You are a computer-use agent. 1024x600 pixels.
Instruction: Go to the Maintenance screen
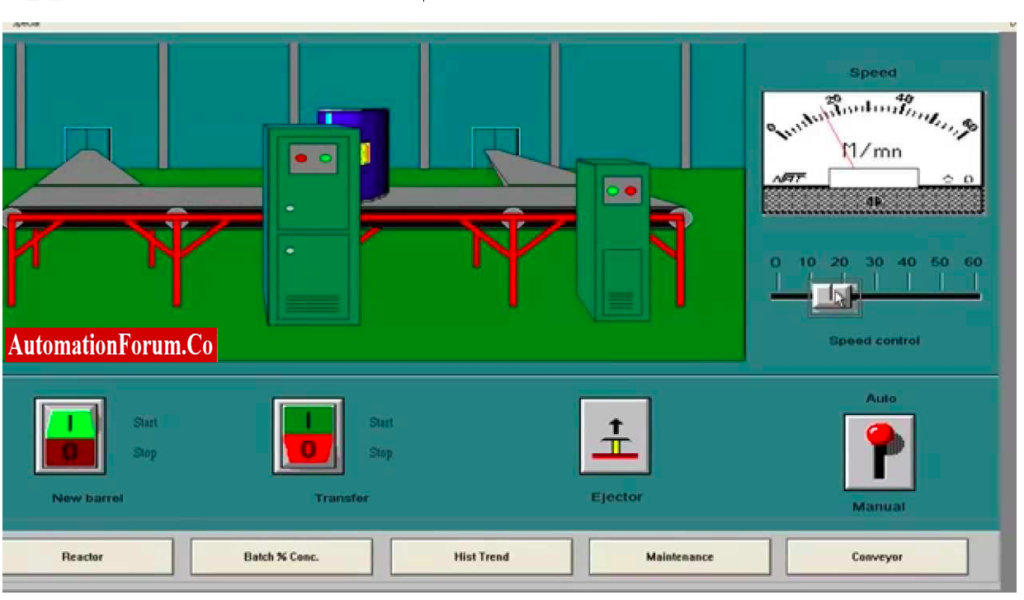pyautogui.click(x=680, y=557)
